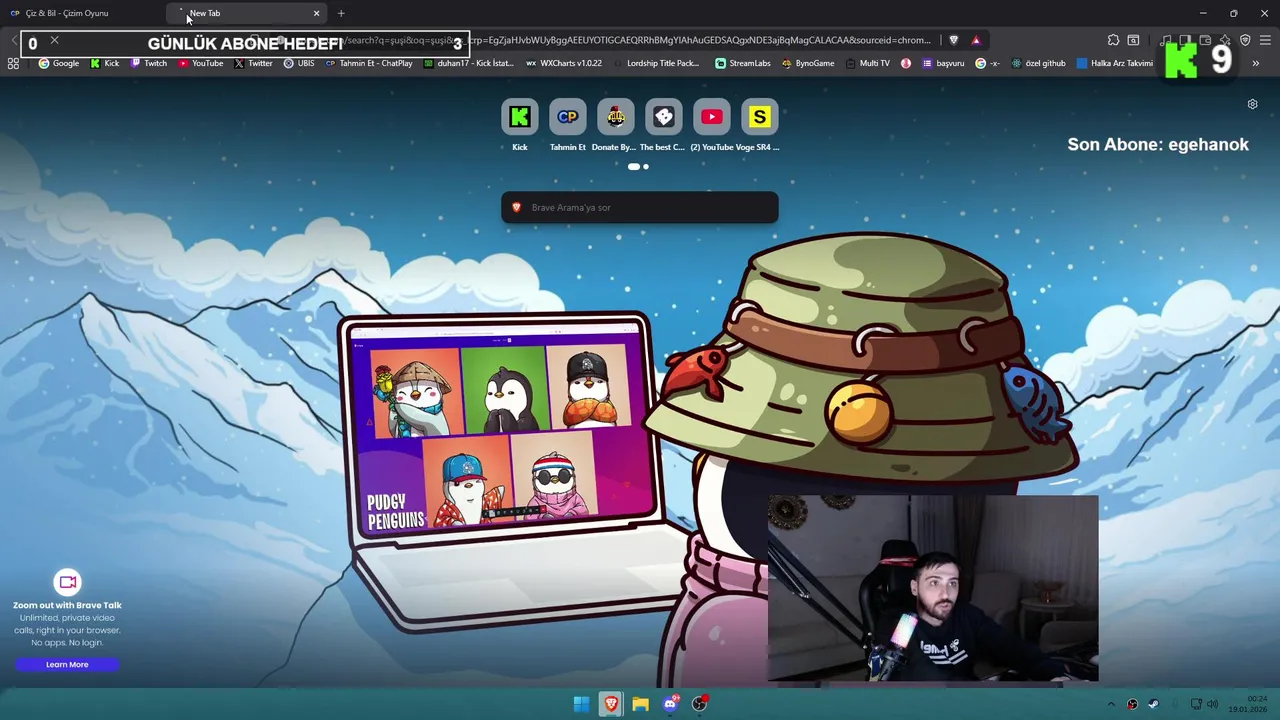Open özel github bookmark
The width and height of the screenshot is (1280, 720).
1039,63
